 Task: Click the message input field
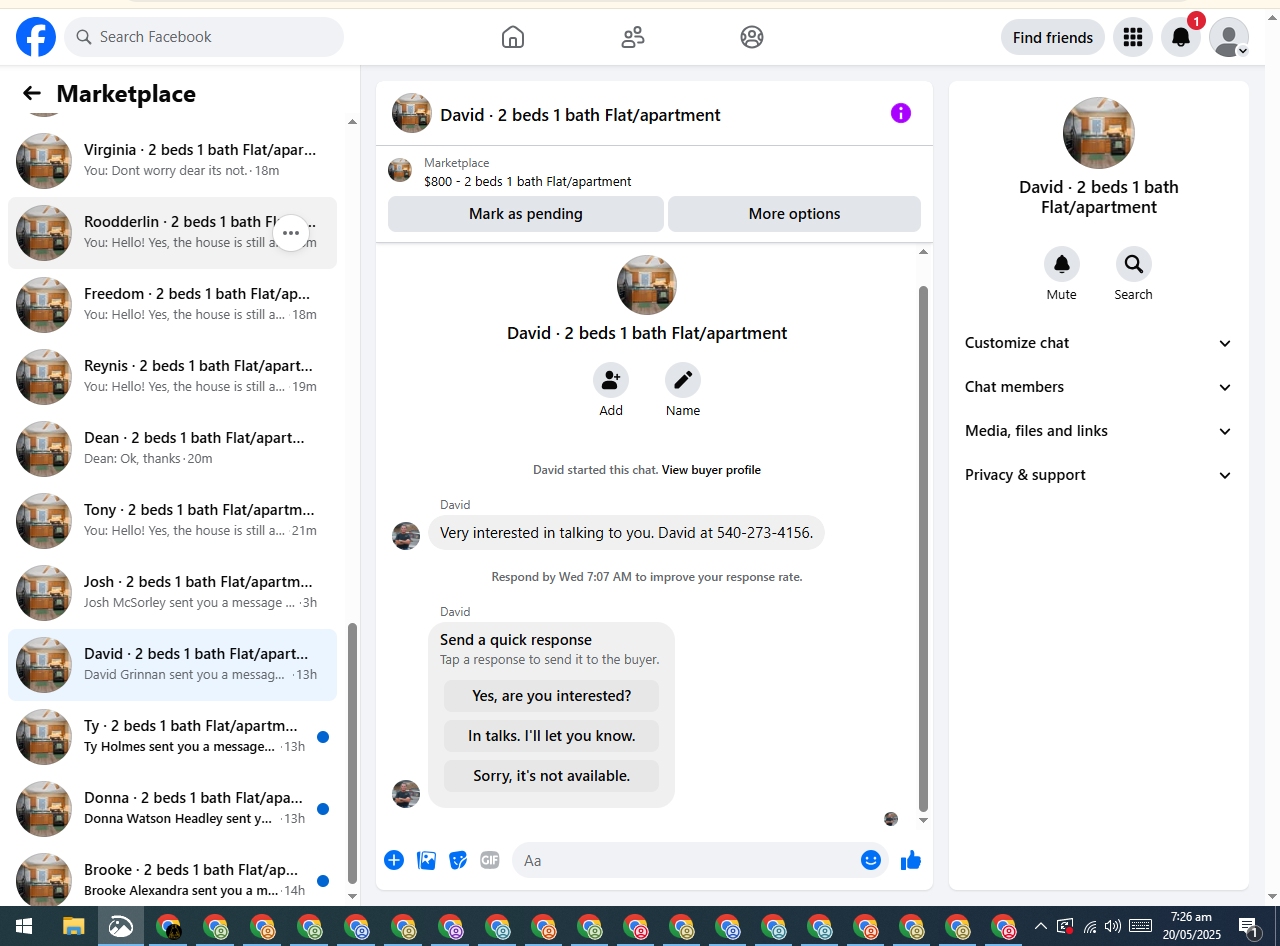tap(685, 860)
